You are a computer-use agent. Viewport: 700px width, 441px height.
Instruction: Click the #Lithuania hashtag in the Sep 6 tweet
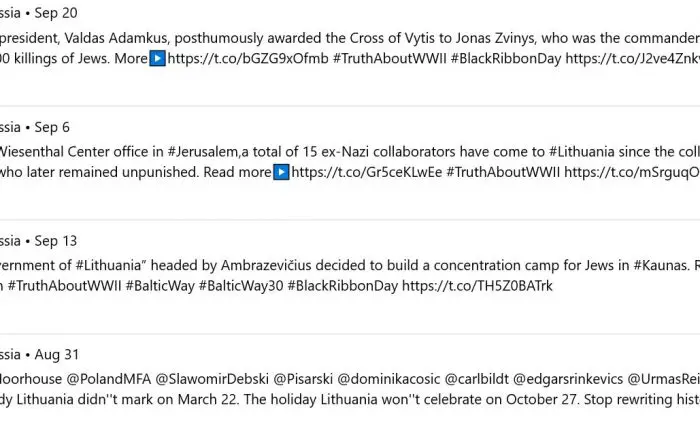[x=582, y=152]
